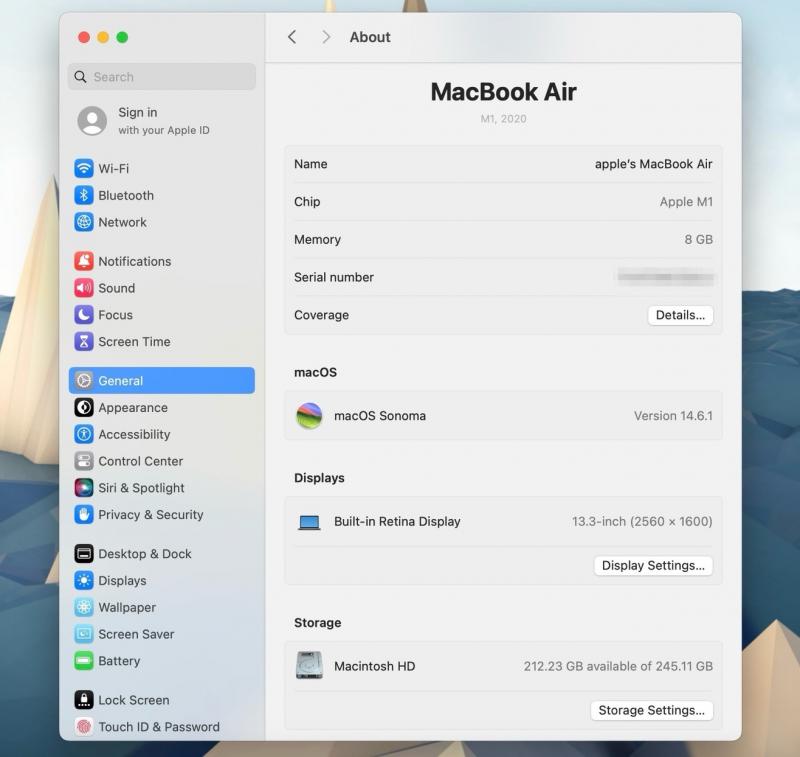This screenshot has width=800, height=757.
Task: Click the search magnifier icon
Action: coord(80,77)
